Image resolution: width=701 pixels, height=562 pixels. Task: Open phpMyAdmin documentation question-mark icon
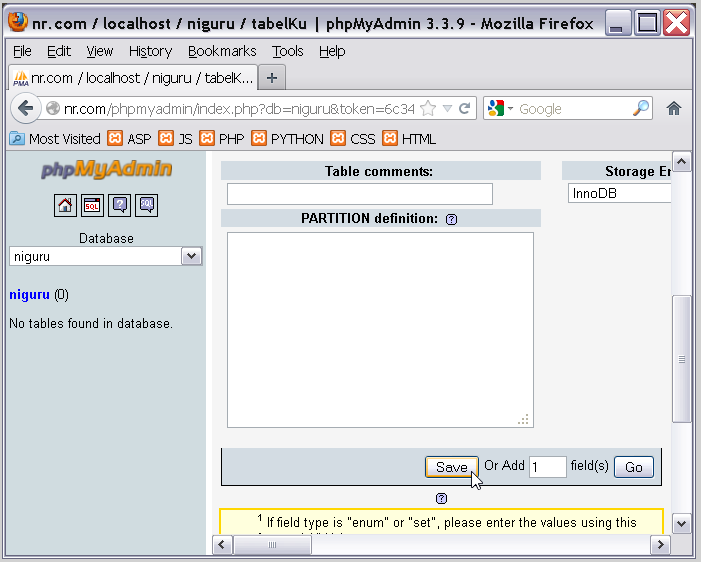(120, 205)
